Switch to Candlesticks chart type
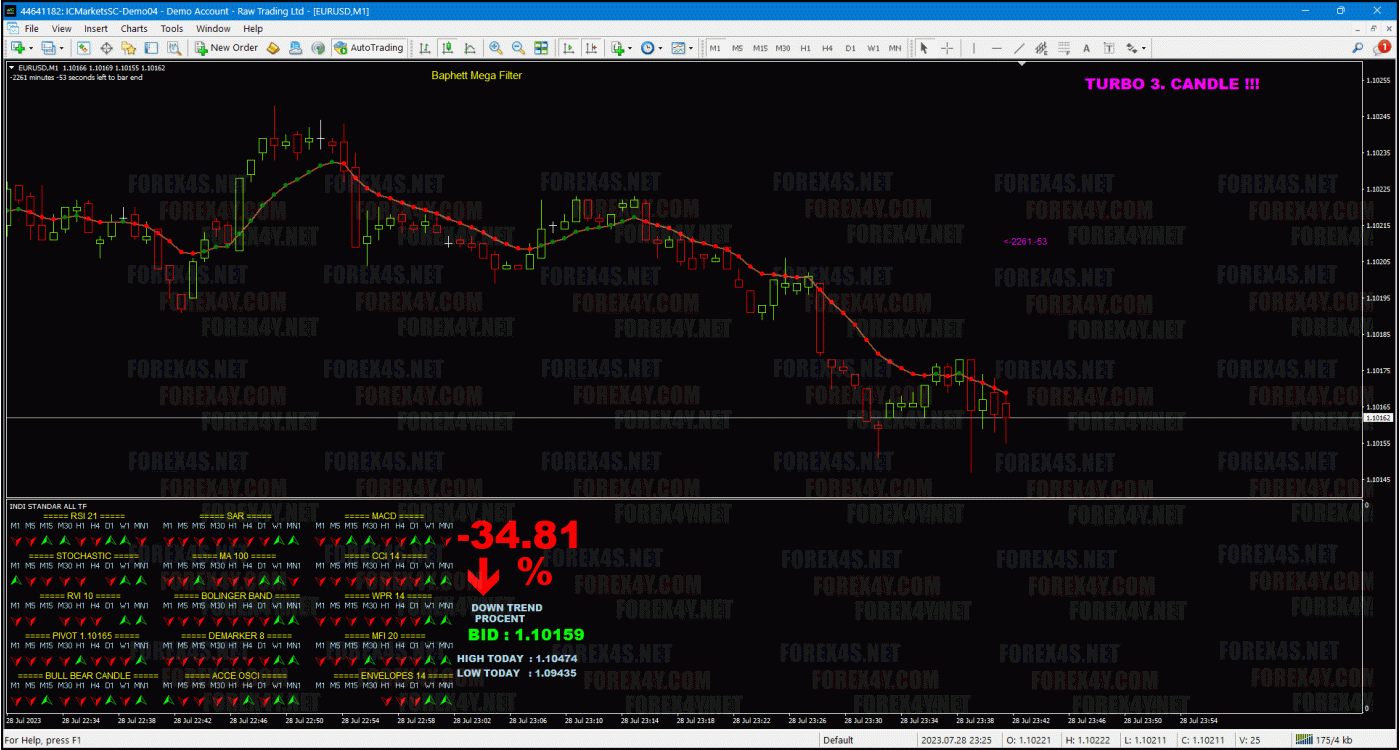The image size is (1400, 750). point(447,48)
